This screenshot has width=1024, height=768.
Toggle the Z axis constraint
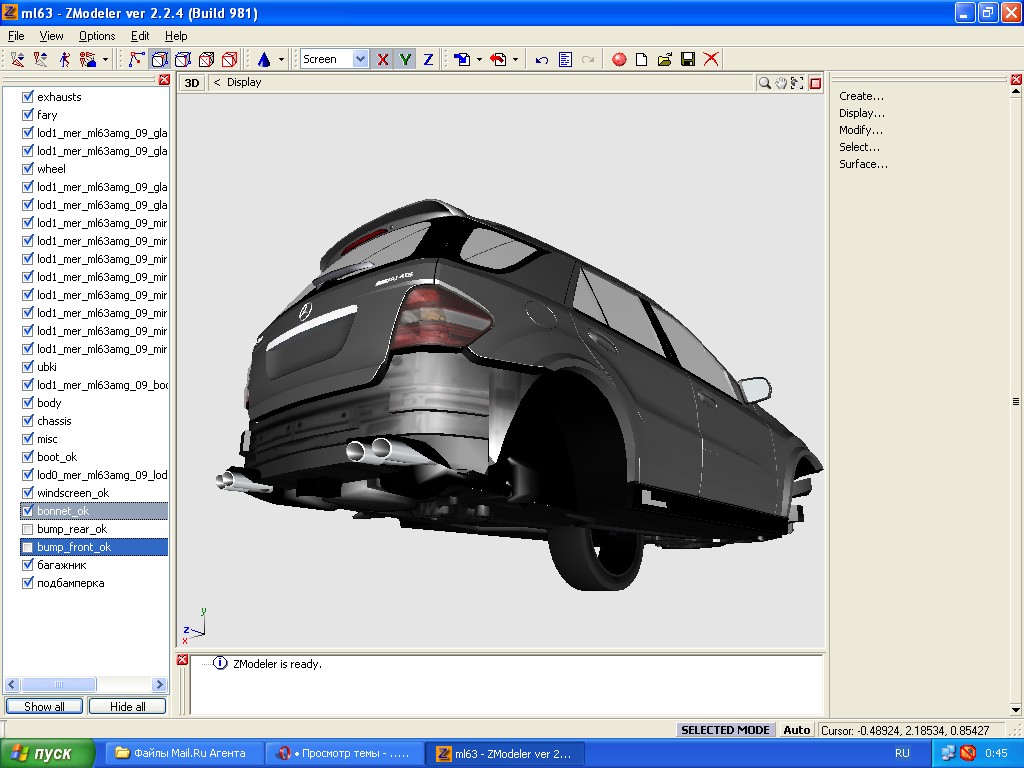[x=428, y=59]
